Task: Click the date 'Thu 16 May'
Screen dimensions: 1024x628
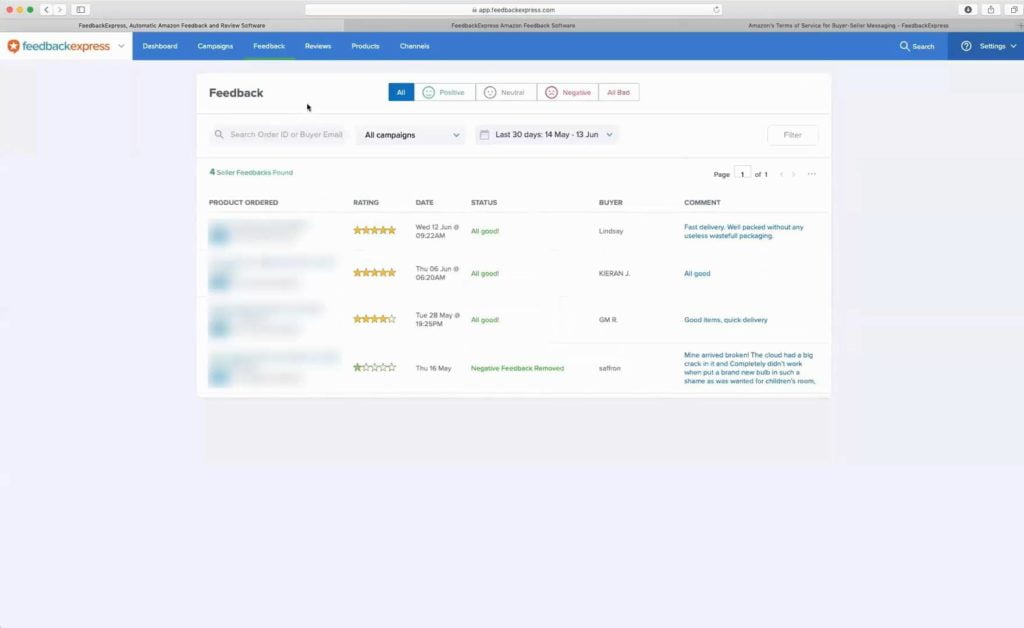Action: pos(433,368)
